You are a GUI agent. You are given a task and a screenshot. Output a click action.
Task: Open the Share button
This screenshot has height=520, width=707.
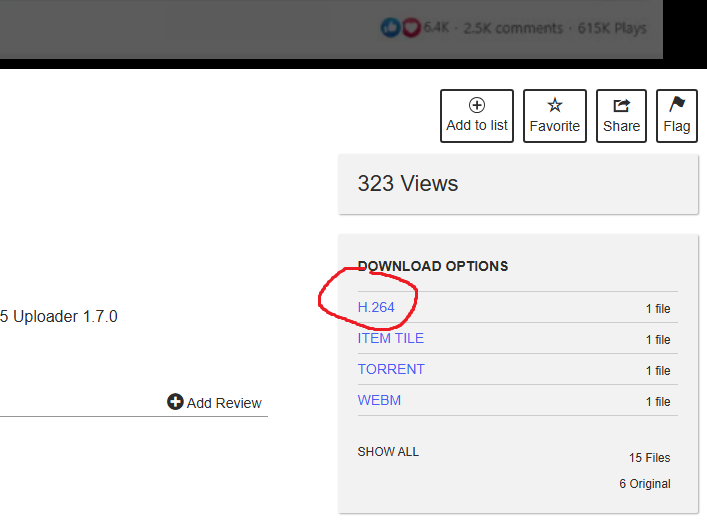point(621,116)
